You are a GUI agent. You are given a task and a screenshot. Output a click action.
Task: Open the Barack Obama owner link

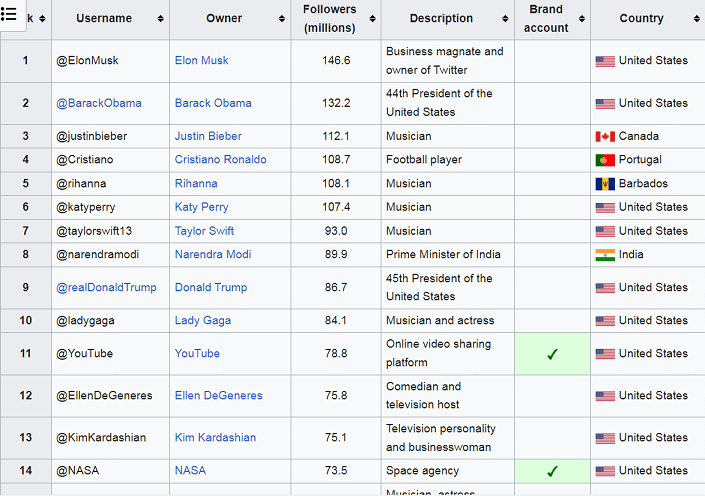[213, 103]
